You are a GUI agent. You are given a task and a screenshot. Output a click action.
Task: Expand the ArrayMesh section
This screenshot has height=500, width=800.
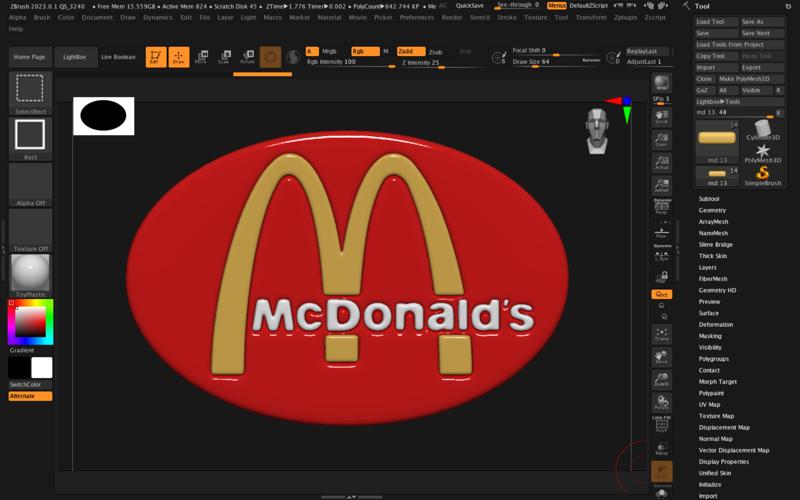[x=713, y=222]
